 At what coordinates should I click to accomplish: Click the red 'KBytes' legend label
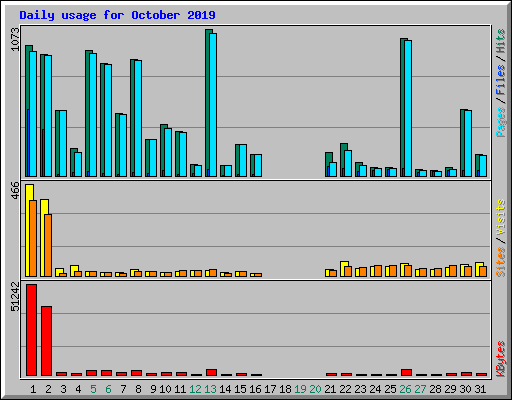click(500, 359)
